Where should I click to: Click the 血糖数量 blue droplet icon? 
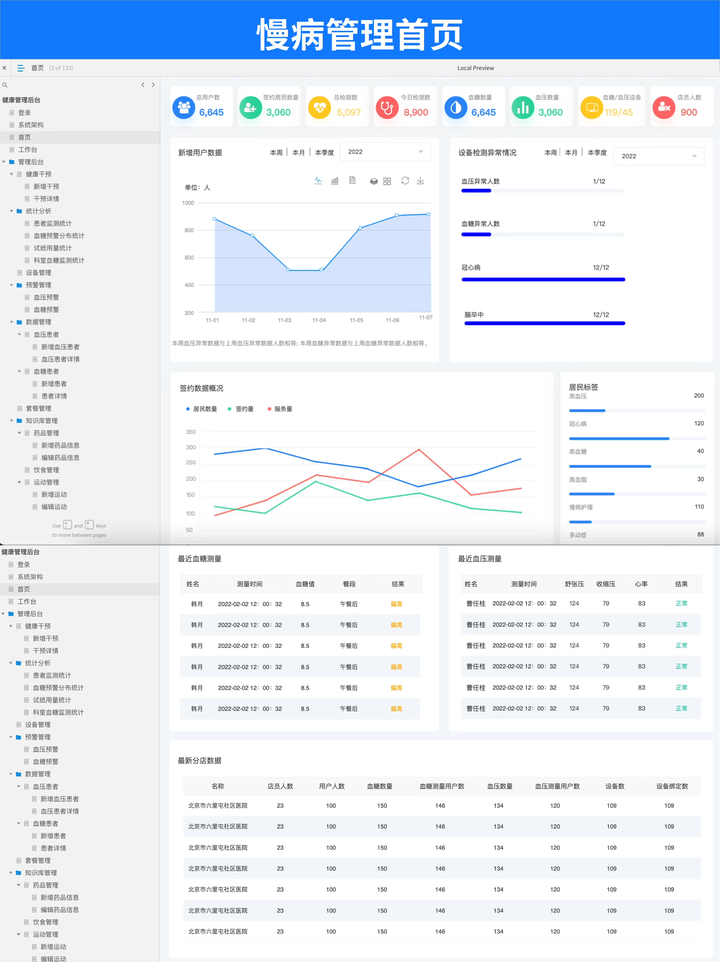click(455, 107)
